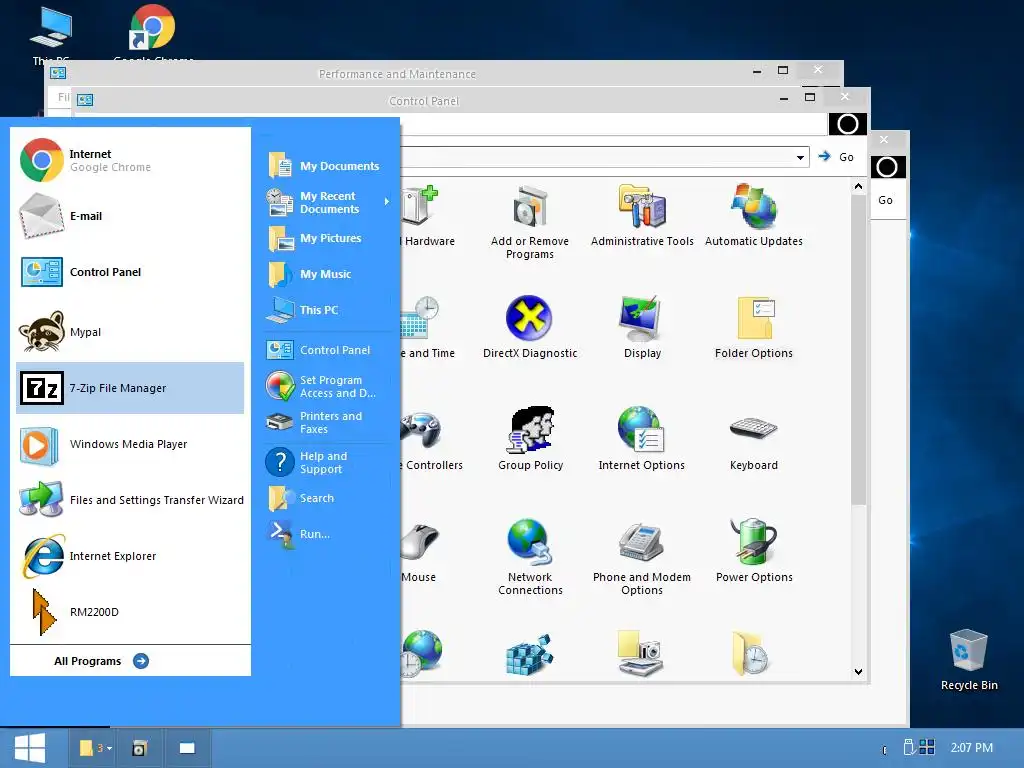Viewport: 1024px width, 768px height.
Task: Open Administrative Tools
Action: (x=642, y=217)
